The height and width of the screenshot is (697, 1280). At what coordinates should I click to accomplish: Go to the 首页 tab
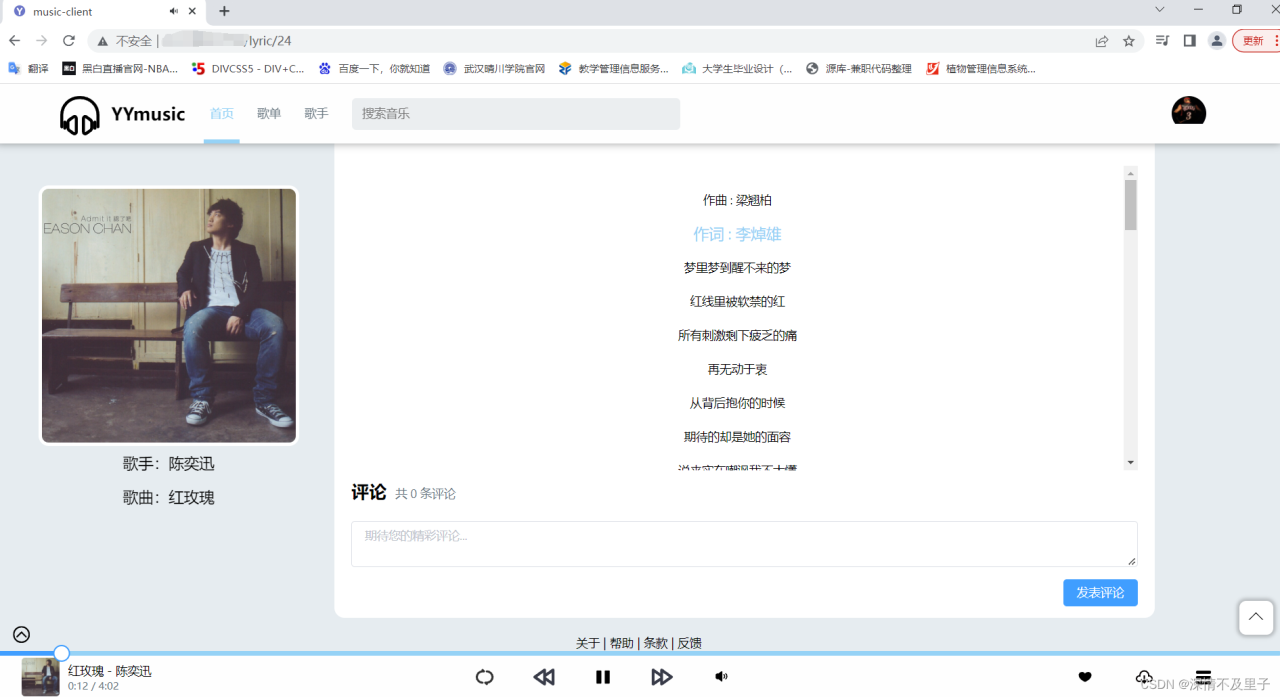click(221, 114)
